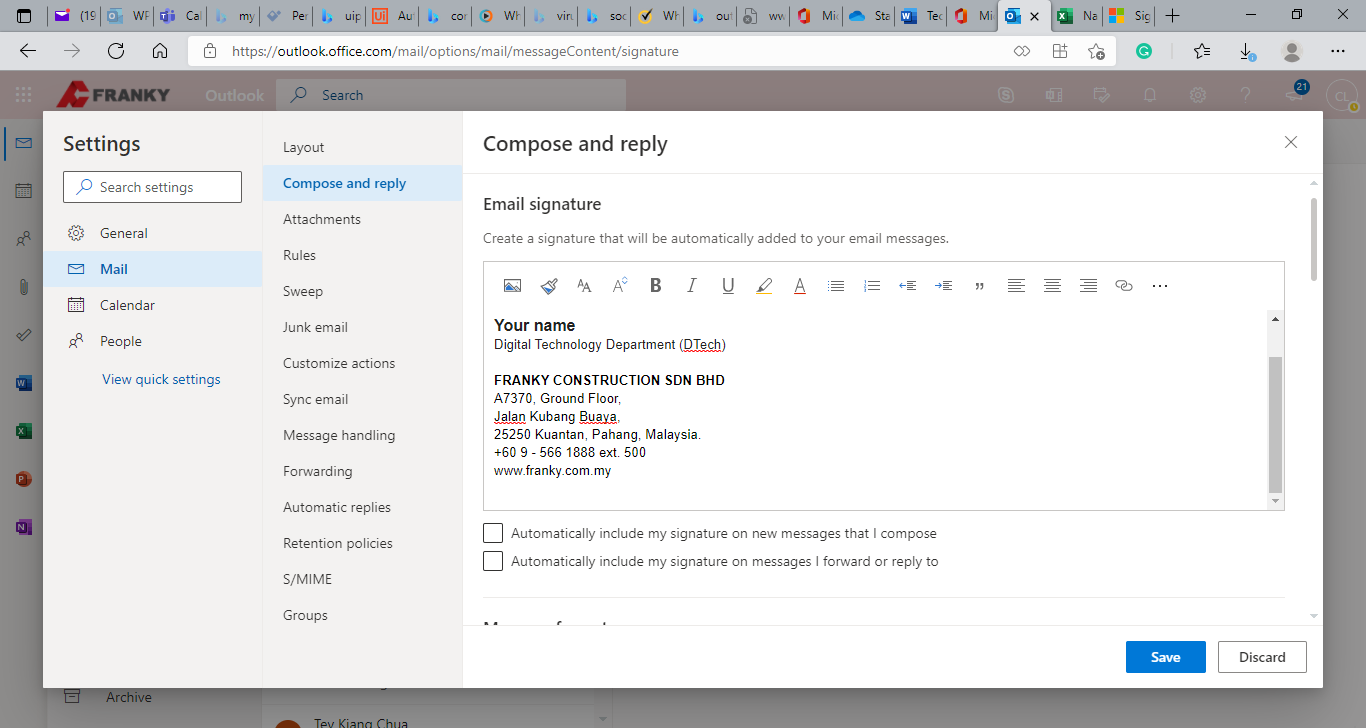
Task: Click View quick settings link
Action: coord(161,379)
